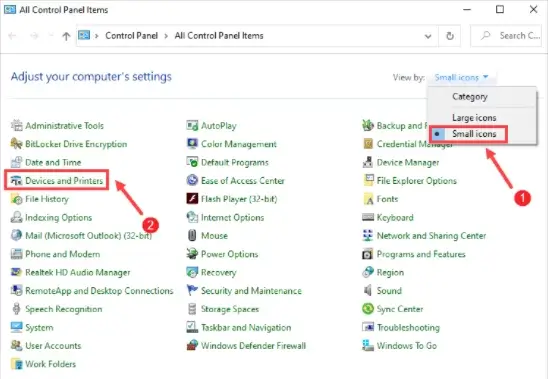Open the Power Options icon
The height and width of the screenshot is (379, 548).
pyautogui.click(x=192, y=254)
